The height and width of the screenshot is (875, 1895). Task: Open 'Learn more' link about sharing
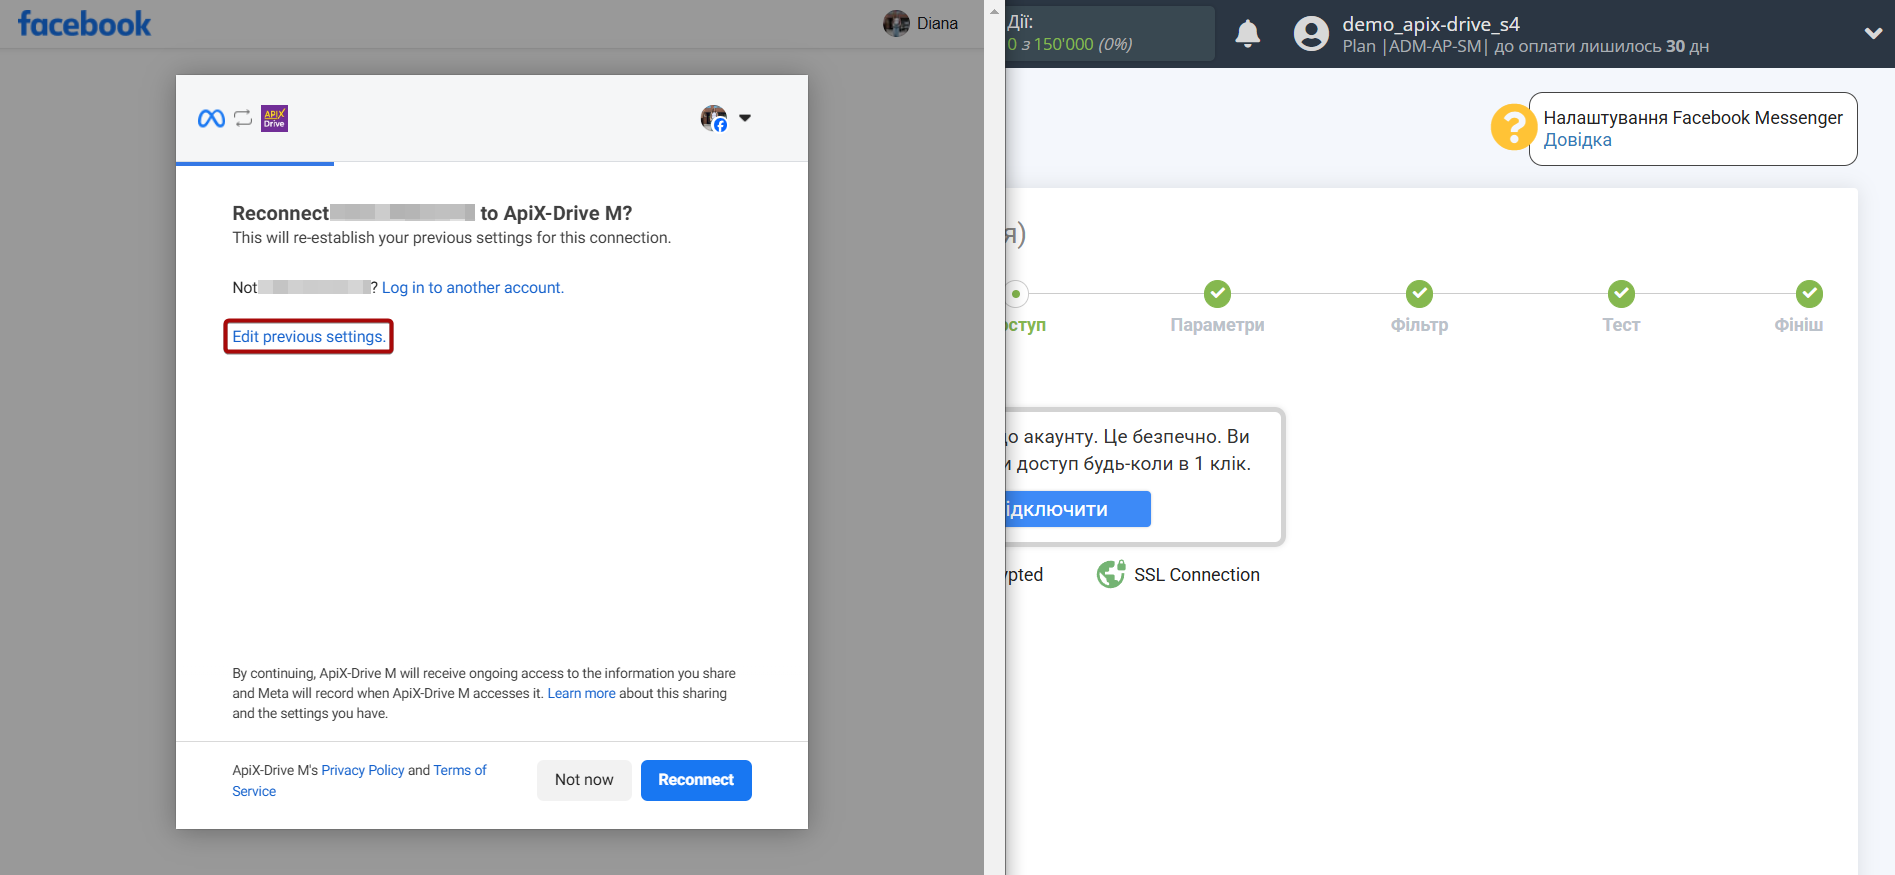click(581, 694)
